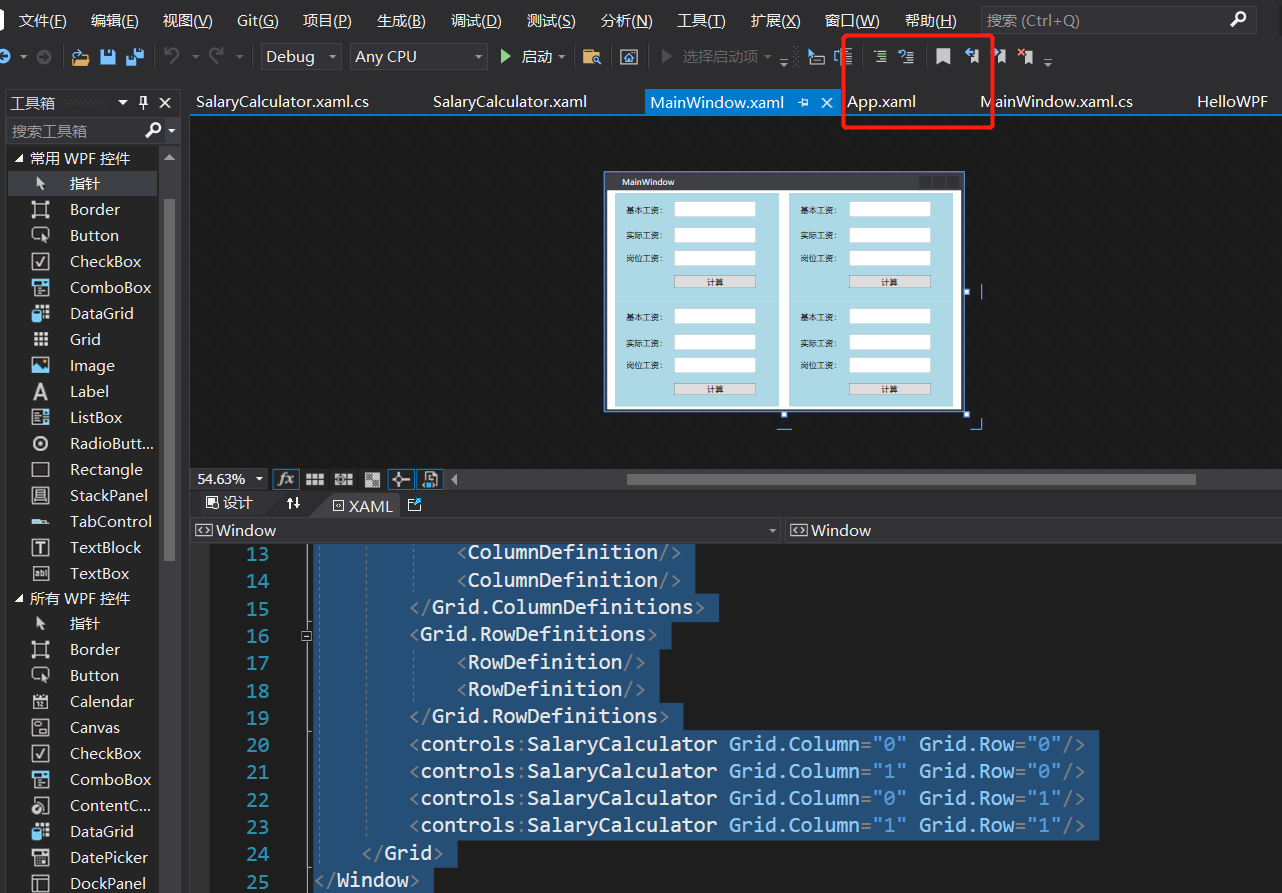
Task: Swap design and XAML panes arrows icon
Action: (293, 504)
